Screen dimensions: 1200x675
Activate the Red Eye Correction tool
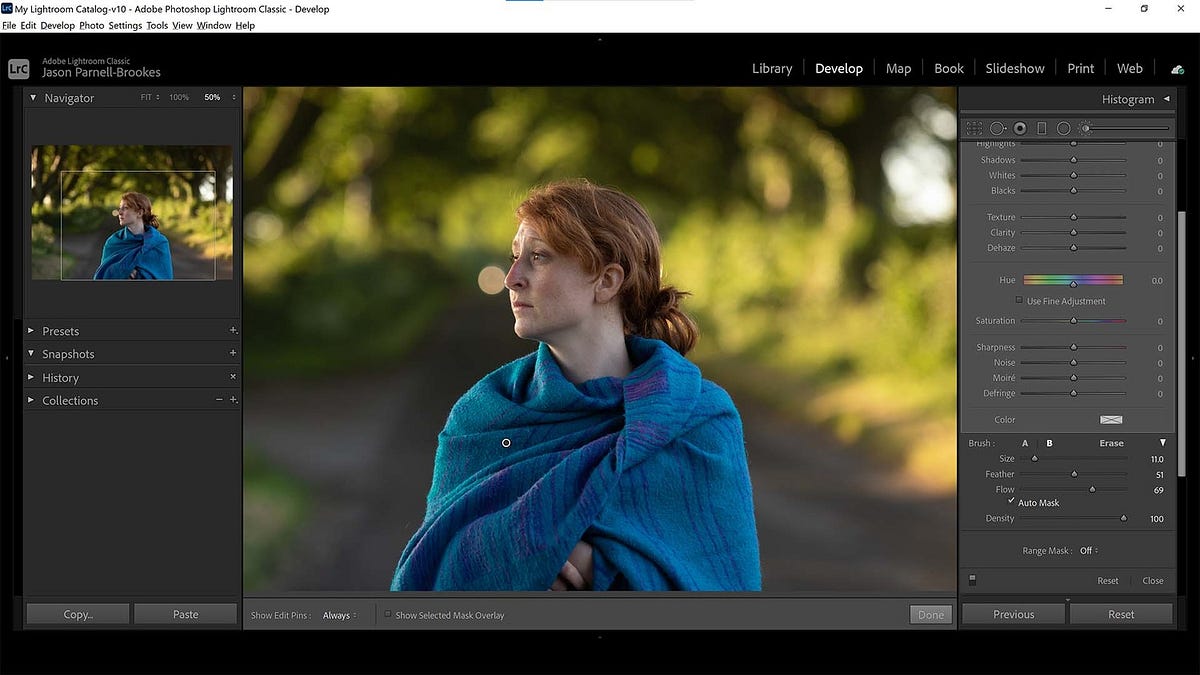tap(1020, 128)
